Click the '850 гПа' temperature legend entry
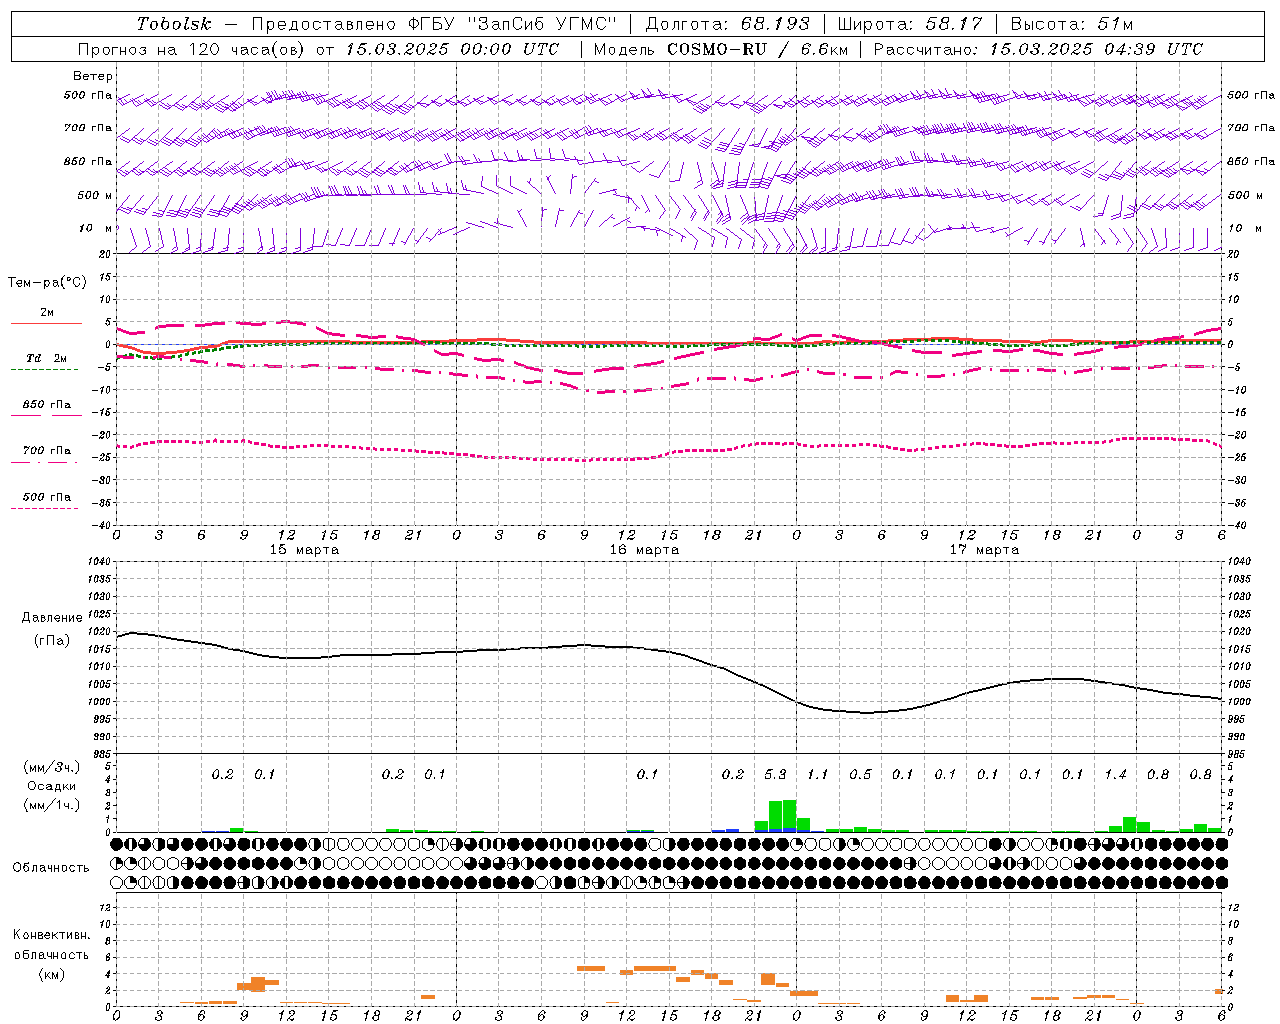 [46, 405]
